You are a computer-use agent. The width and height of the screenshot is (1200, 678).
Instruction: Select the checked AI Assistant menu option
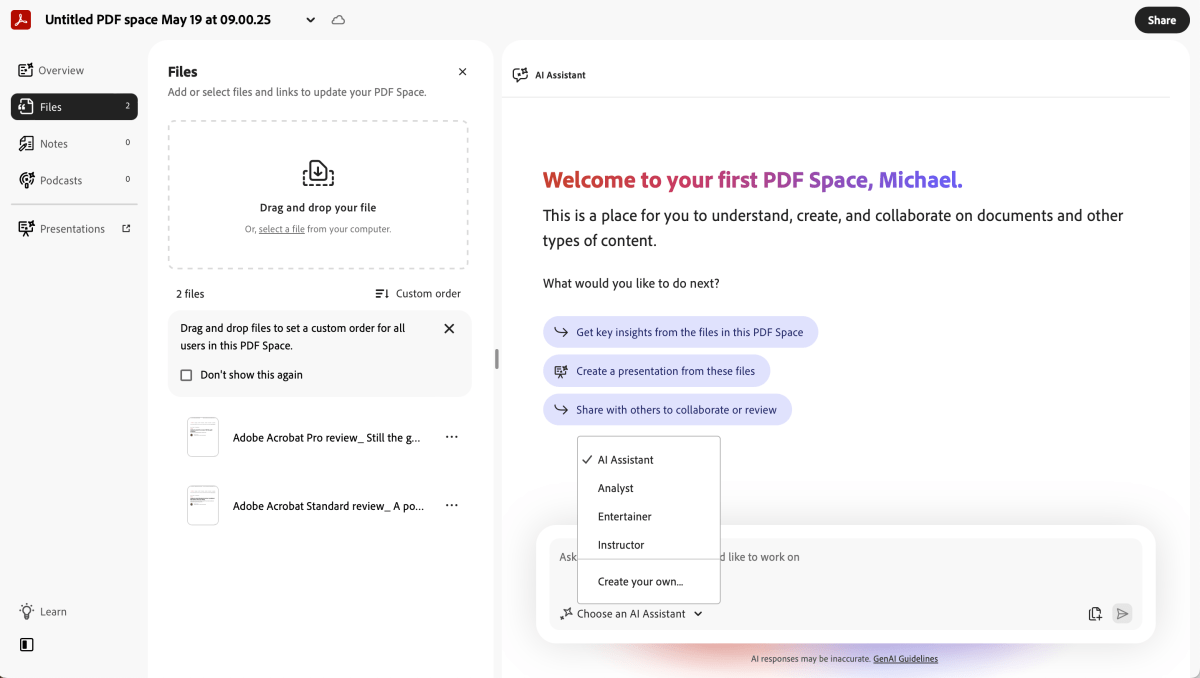[x=649, y=460]
